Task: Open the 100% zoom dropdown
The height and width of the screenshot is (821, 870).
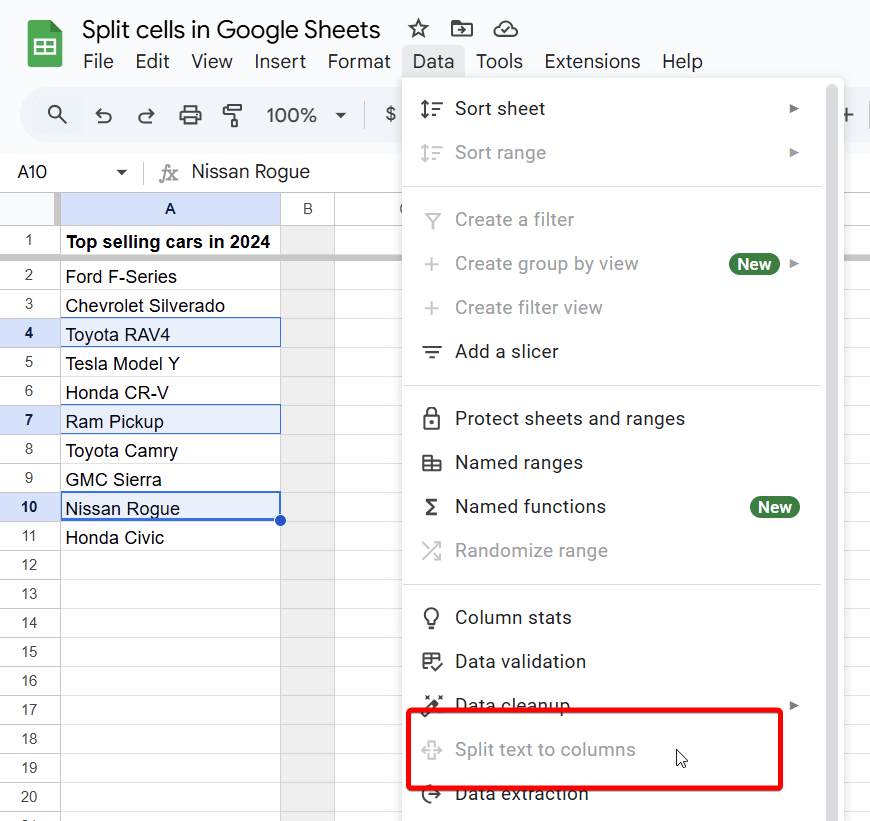Action: click(x=306, y=115)
